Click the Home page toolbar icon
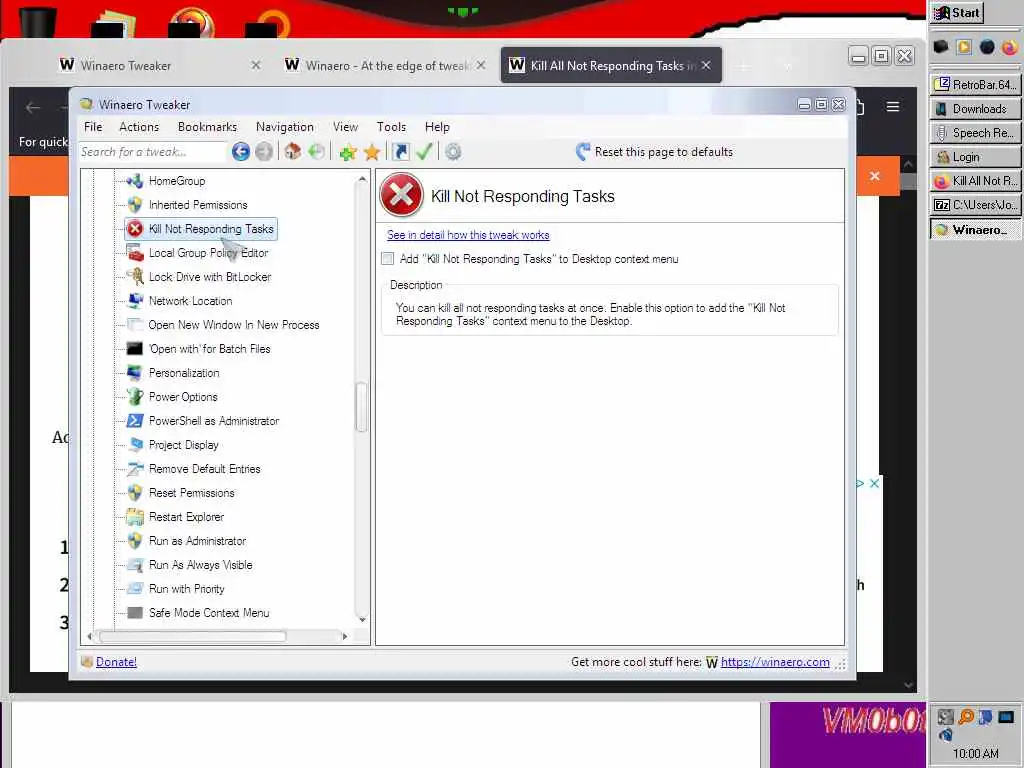The image size is (1024, 768). 293,152
